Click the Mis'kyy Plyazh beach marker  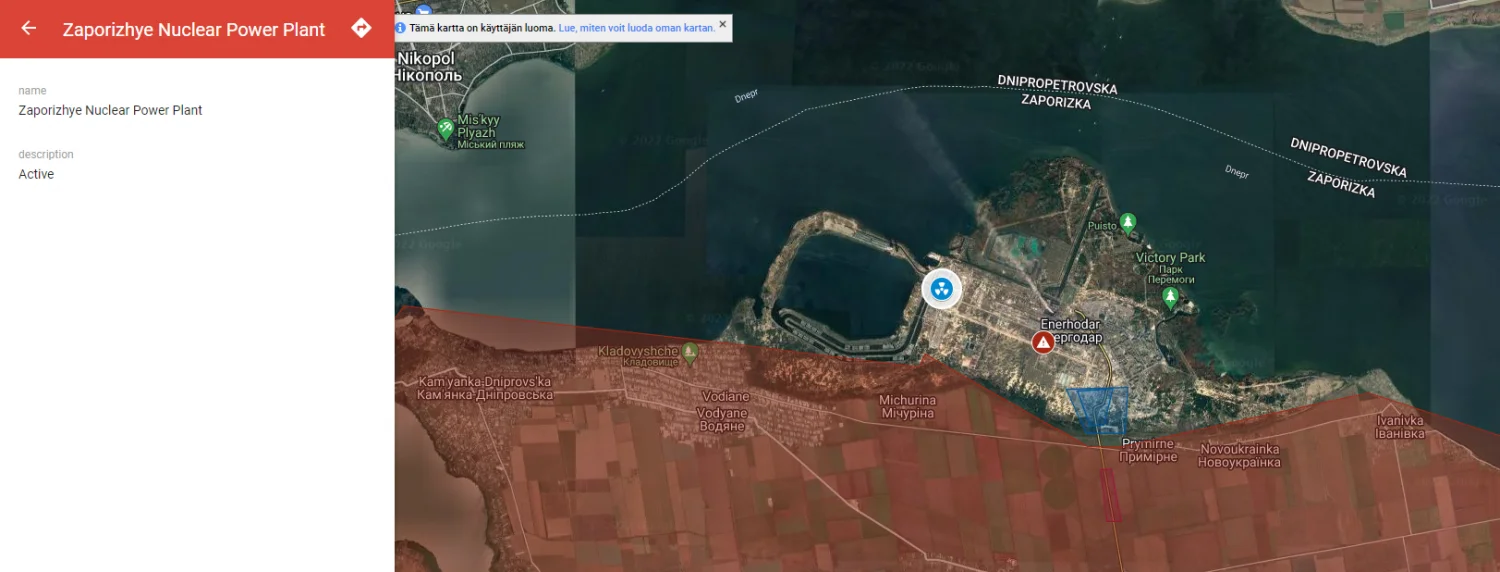click(446, 128)
